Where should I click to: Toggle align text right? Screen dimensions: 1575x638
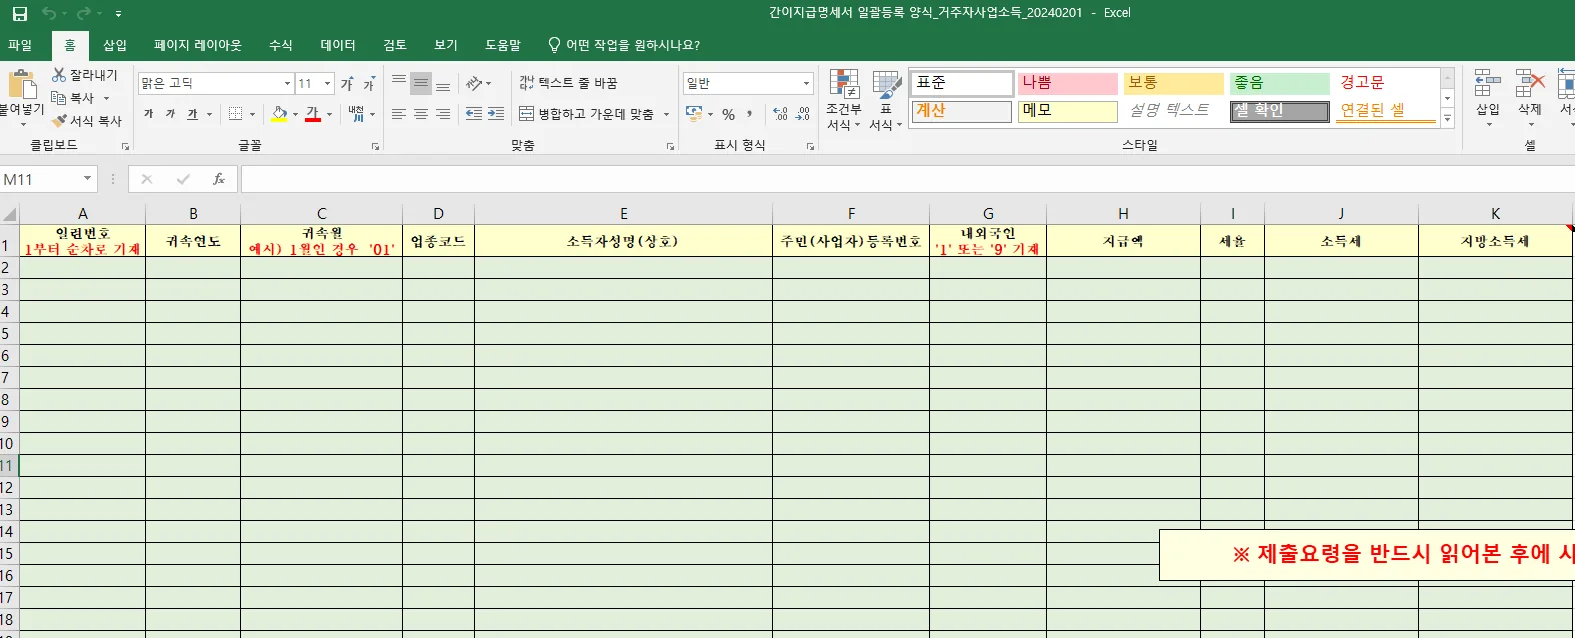(x=443, y=114)
